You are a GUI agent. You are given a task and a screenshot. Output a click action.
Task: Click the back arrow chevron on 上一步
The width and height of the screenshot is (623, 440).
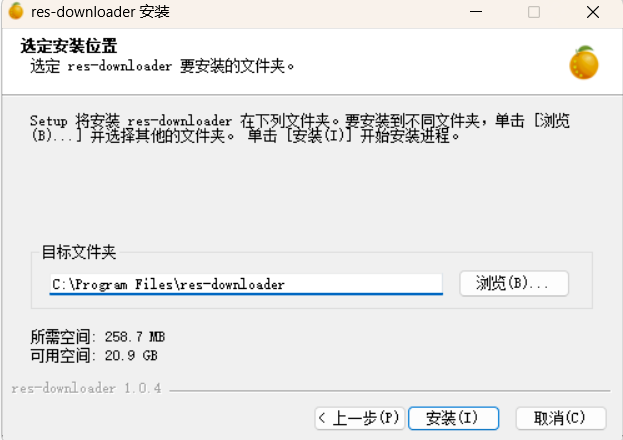point(322,418)
